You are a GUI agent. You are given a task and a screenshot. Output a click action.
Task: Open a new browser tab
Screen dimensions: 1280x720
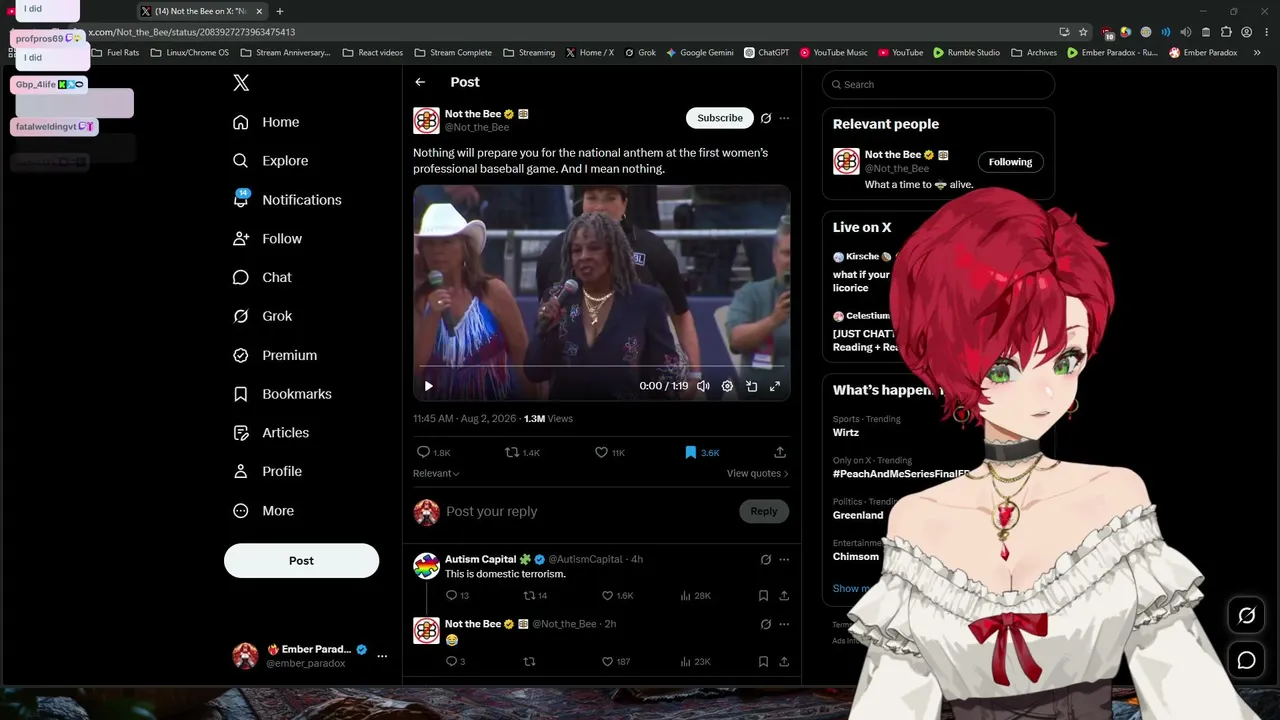pos(280,11)
